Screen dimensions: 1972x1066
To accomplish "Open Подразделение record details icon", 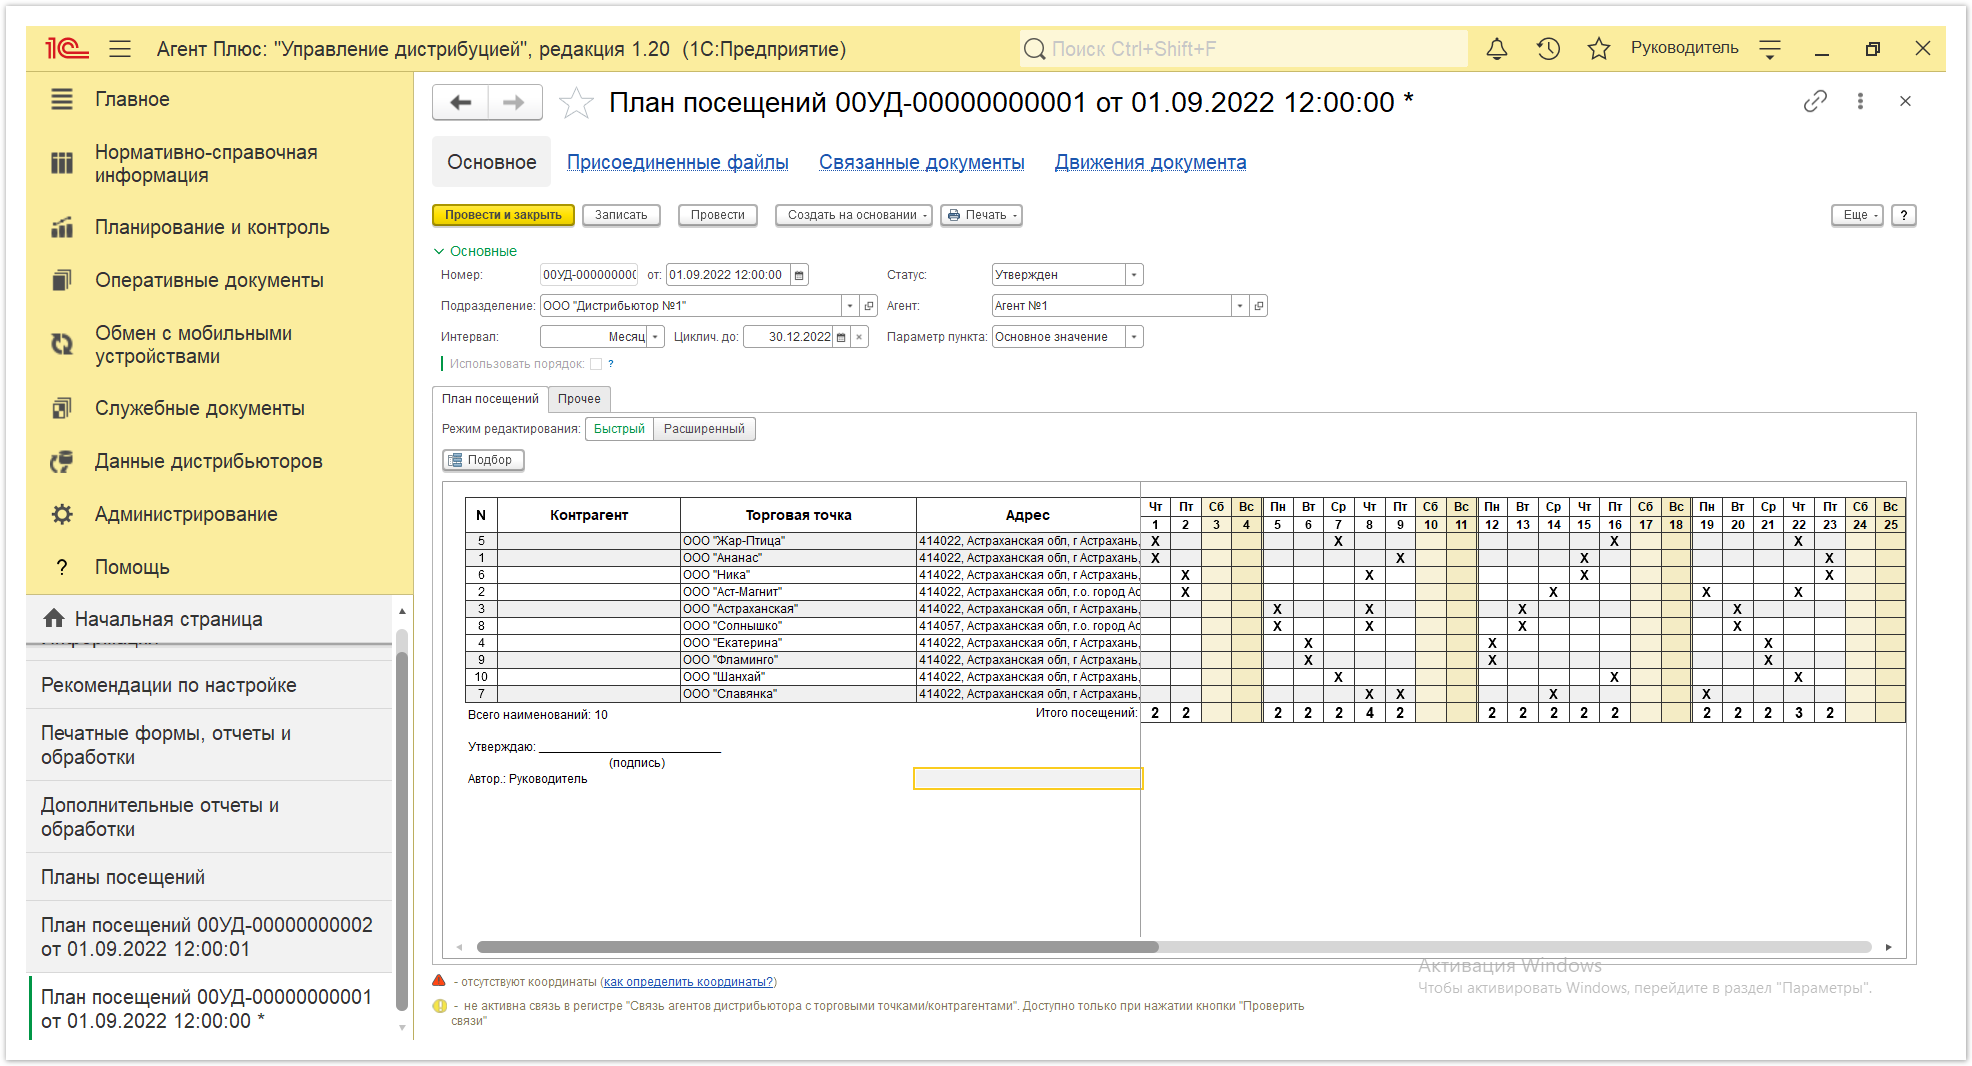I will point(869,306).
